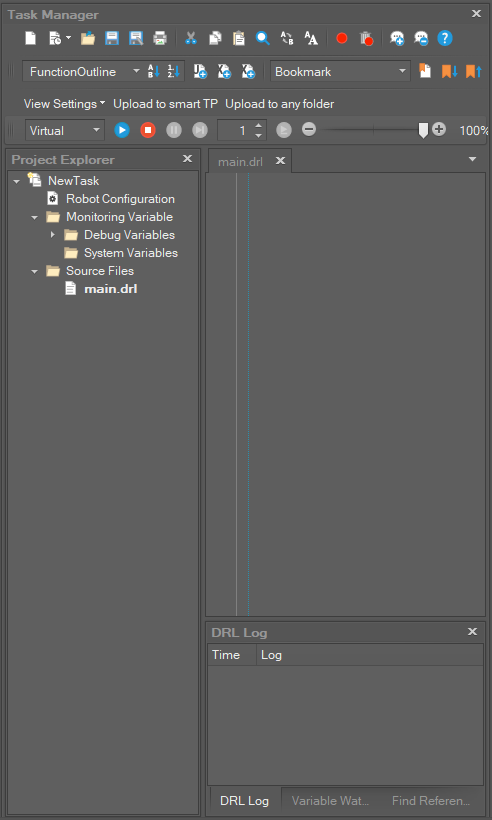The height and width of the screenshot is (820, 492).
Task: Switch to the Variable Watch tab
Action: 330,801
